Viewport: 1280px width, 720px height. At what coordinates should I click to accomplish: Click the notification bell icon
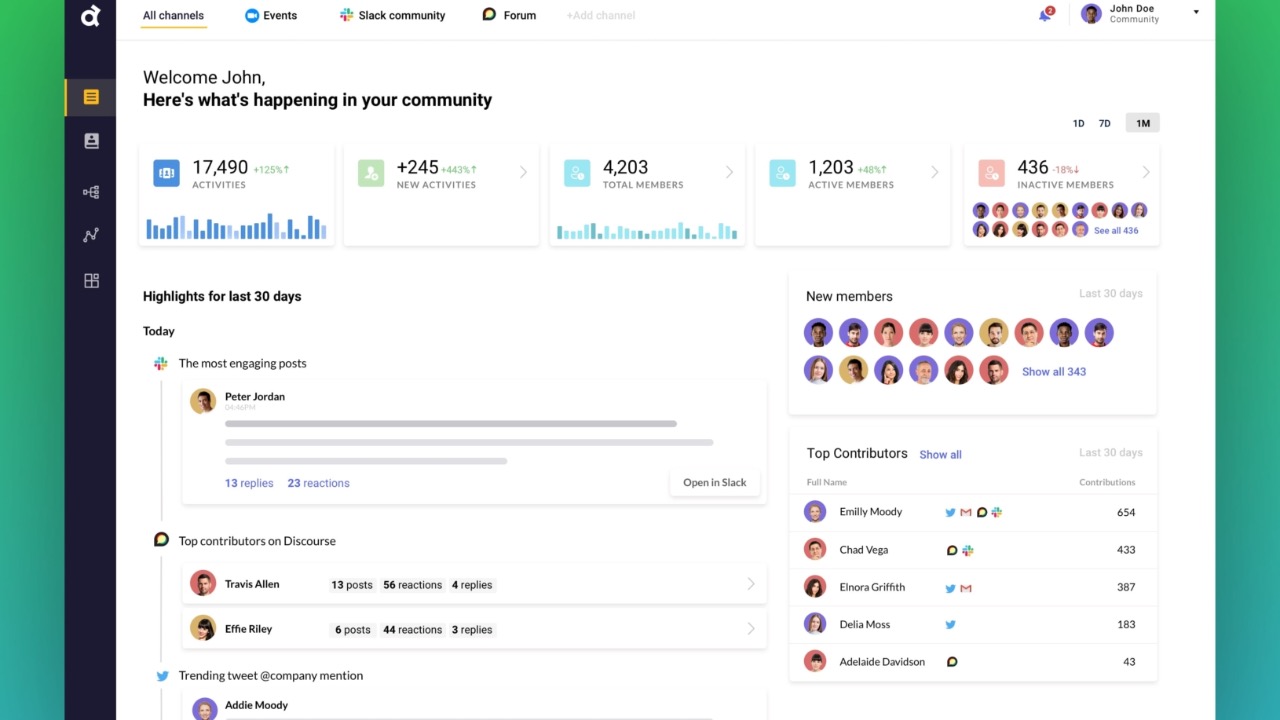pyautogui.click(x=1045, y=15)
